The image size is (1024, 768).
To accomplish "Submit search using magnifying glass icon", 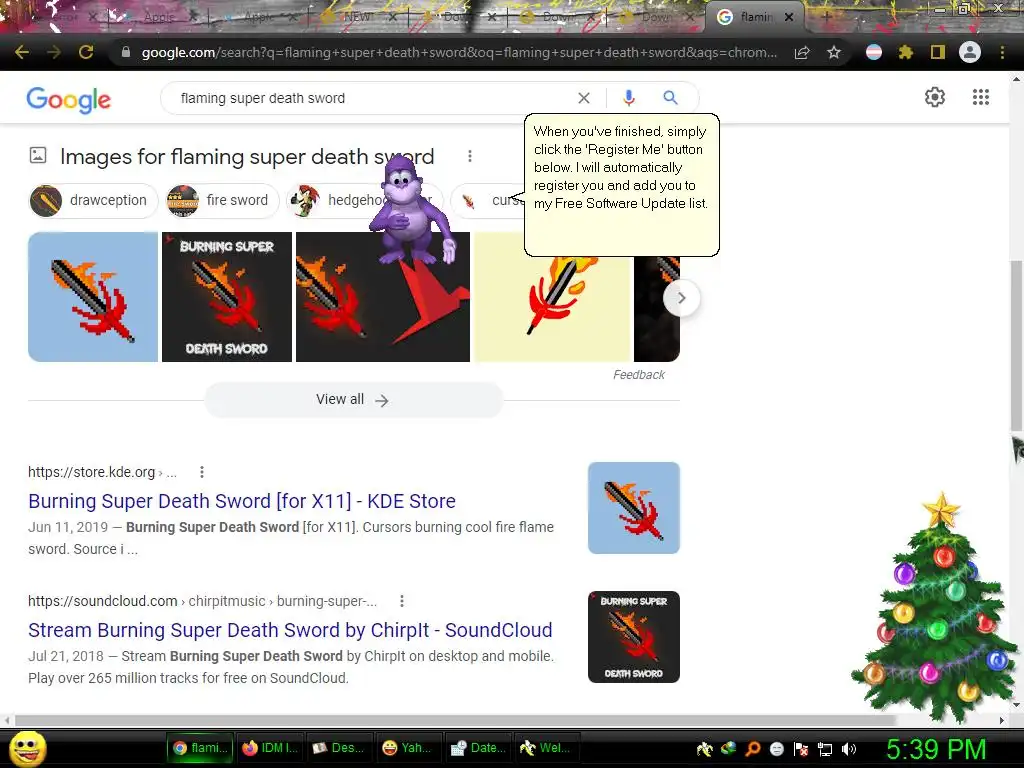I will click(x=670, y=98).
